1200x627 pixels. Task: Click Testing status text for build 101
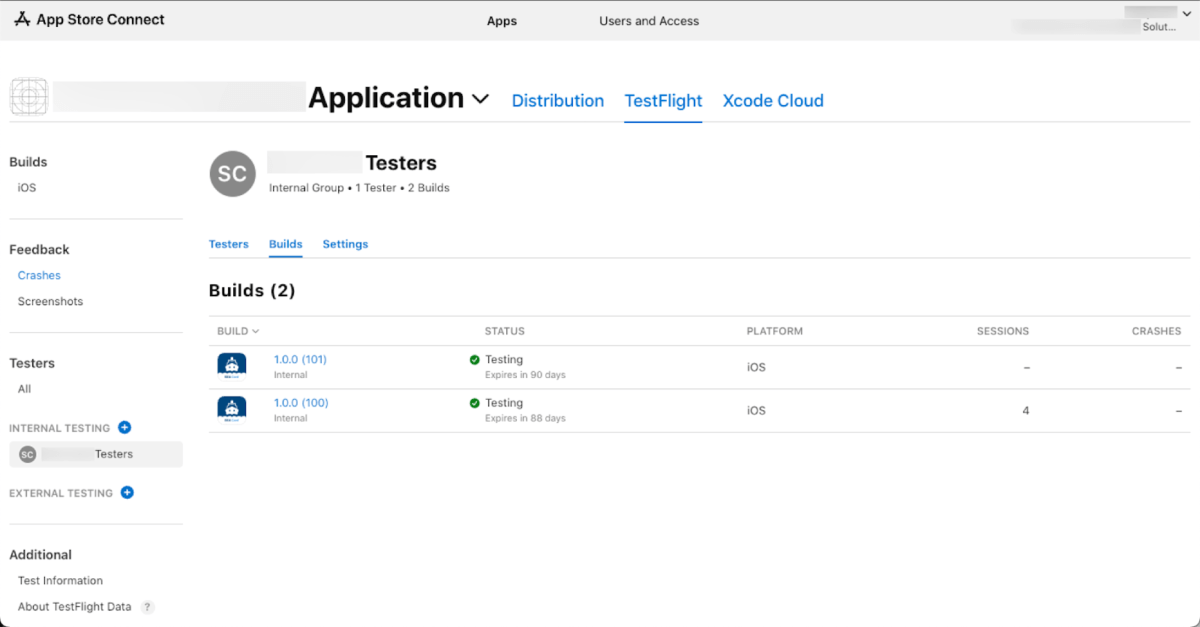click(x=504, y=359)
